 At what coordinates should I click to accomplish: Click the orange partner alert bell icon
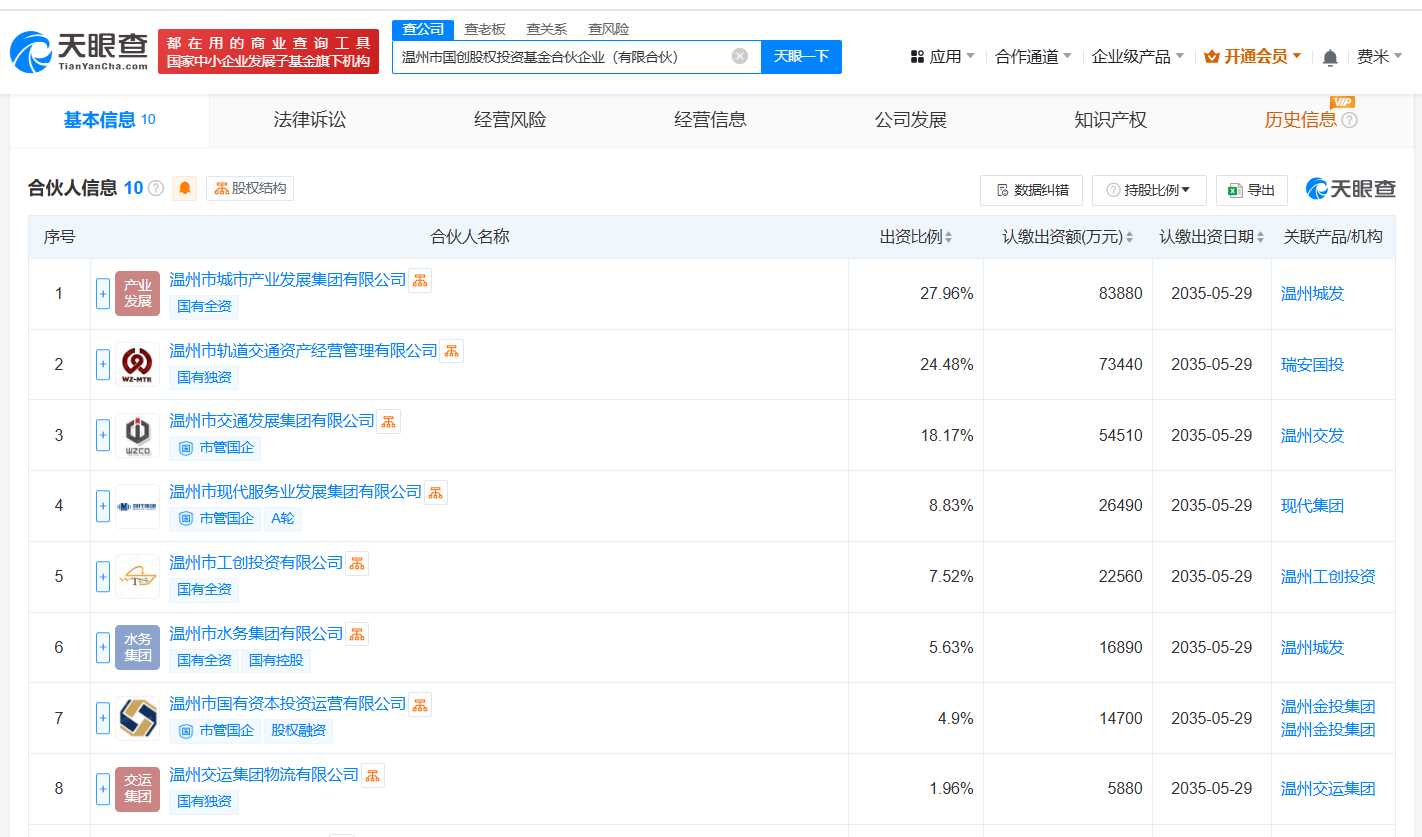(185, 188)
